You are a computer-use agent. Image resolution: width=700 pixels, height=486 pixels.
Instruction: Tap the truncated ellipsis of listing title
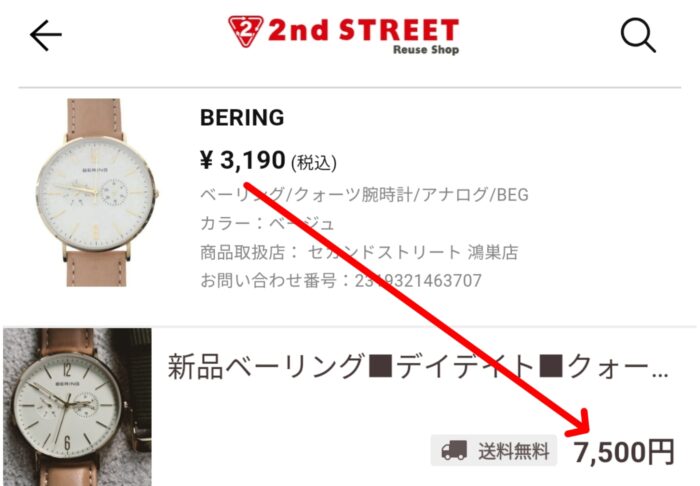click(660, 376)
